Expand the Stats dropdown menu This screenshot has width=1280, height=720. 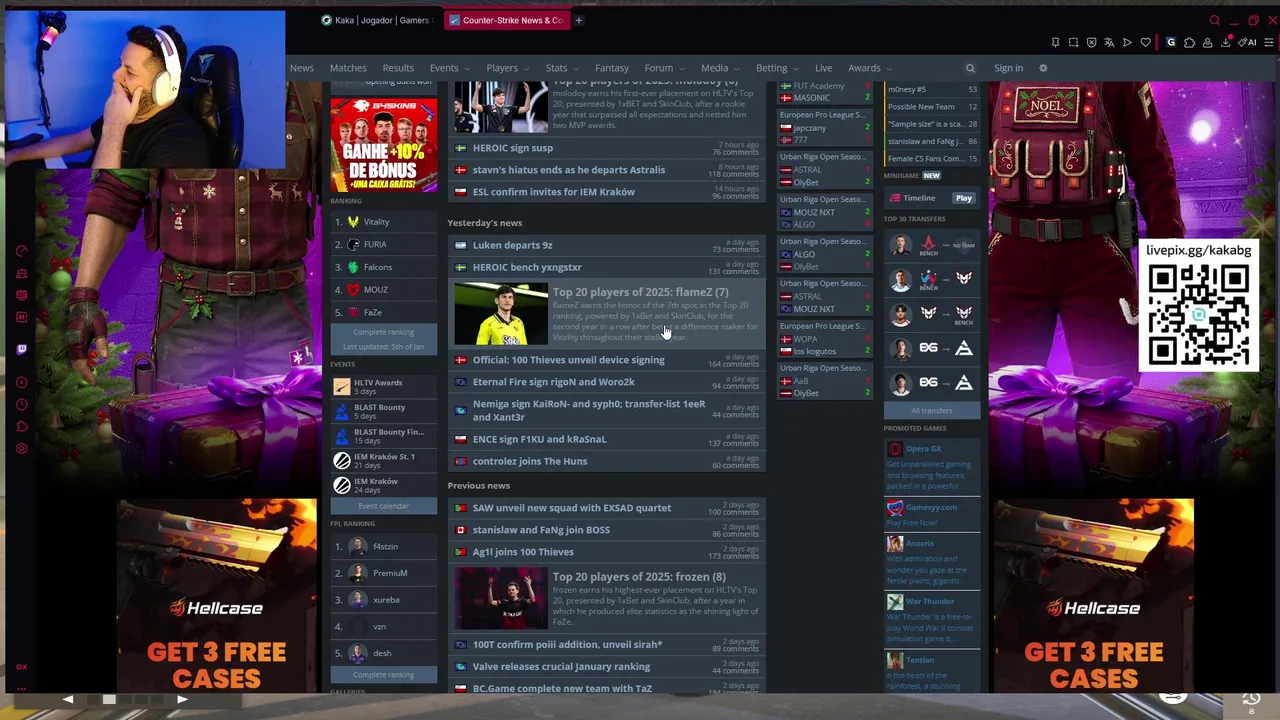point(561,68)
